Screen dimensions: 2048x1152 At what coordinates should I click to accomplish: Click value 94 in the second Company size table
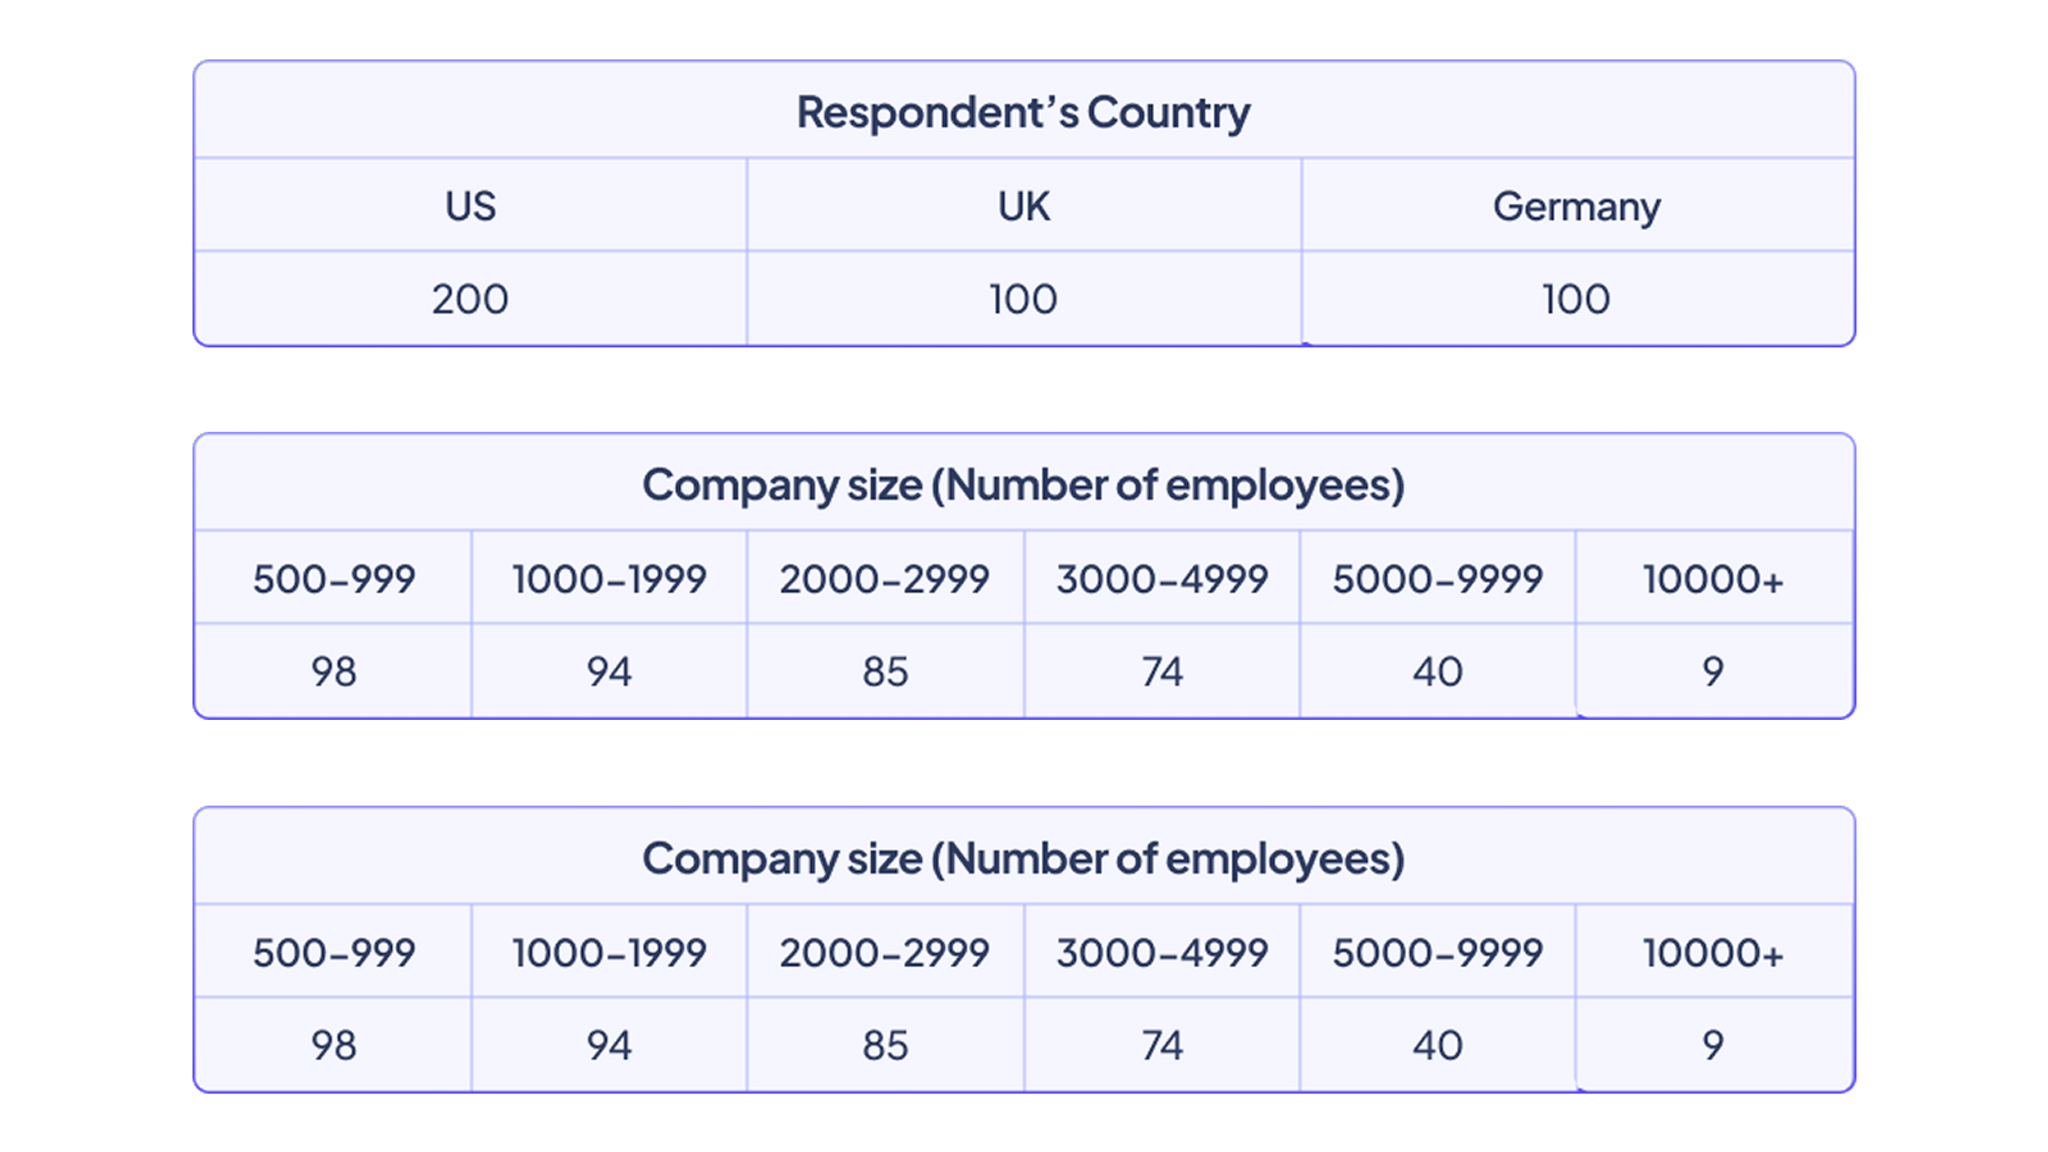(609, 1045)
